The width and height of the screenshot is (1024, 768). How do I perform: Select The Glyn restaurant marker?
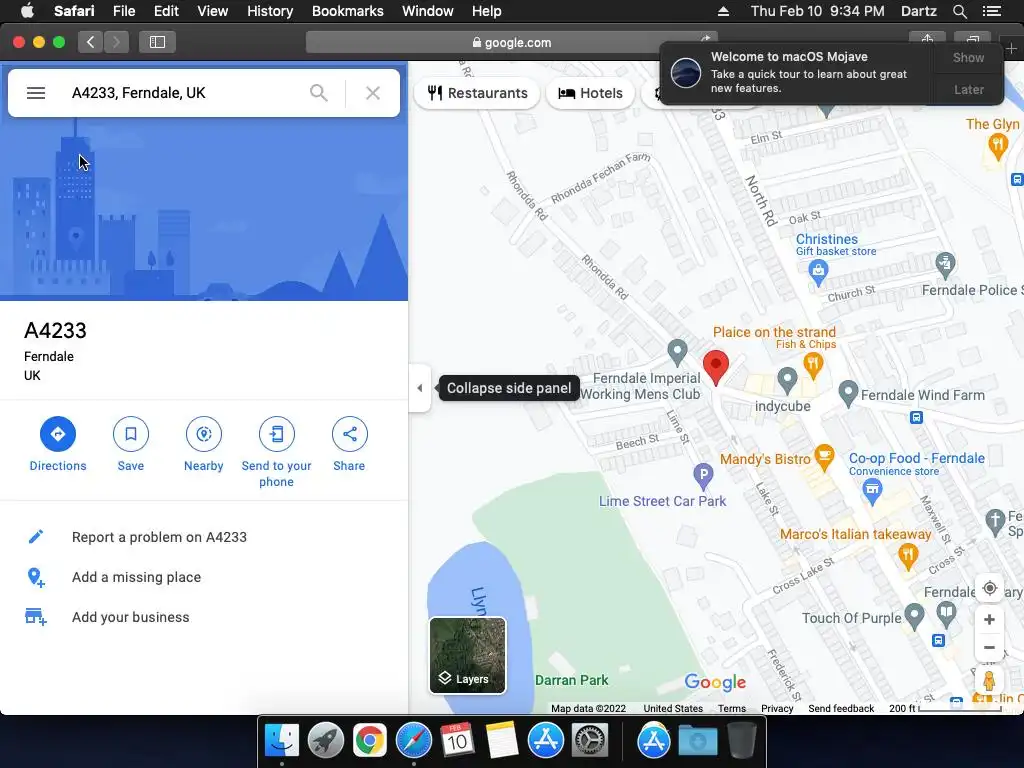click(x=997, y=146)
